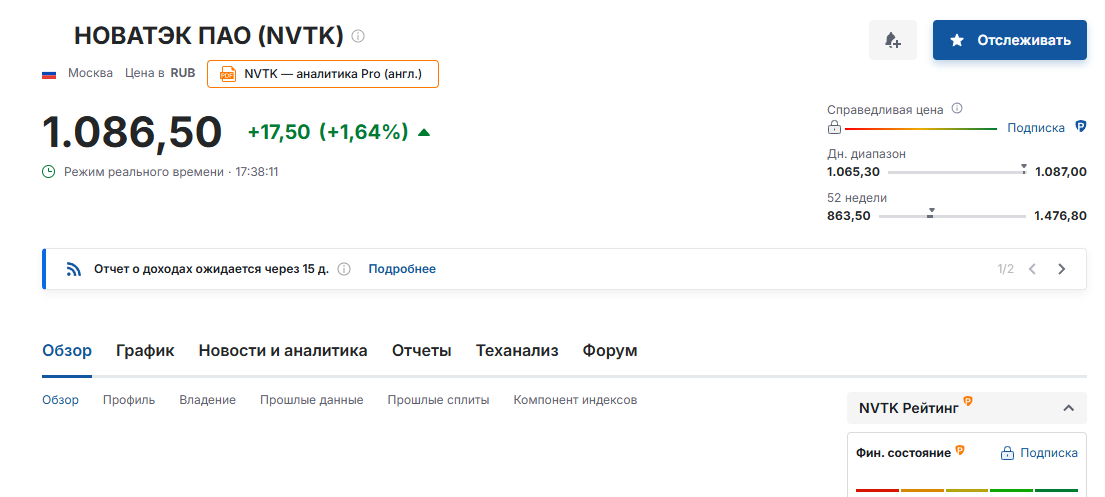Open the Профиль sub-tab
Viewport: 1105px width, 497px height.
point(129,400)
